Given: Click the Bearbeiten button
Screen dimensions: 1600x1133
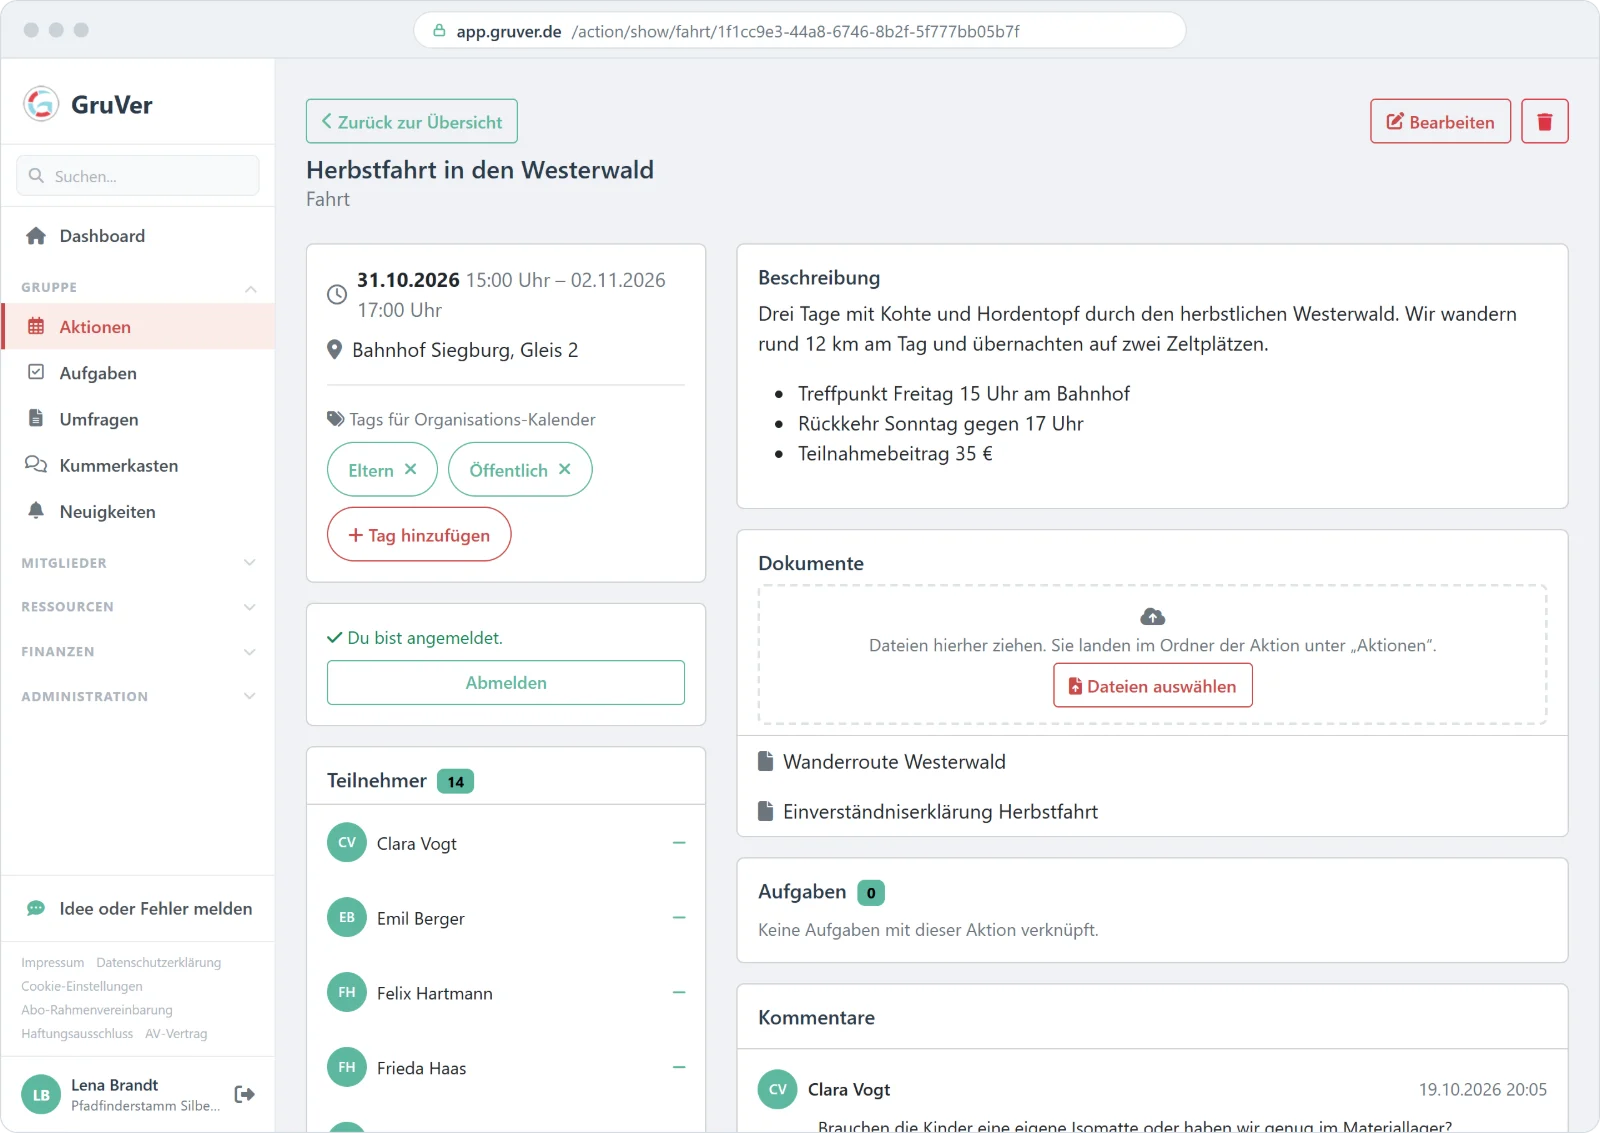Looking at the screenshot, I should tap(1440, 121).
